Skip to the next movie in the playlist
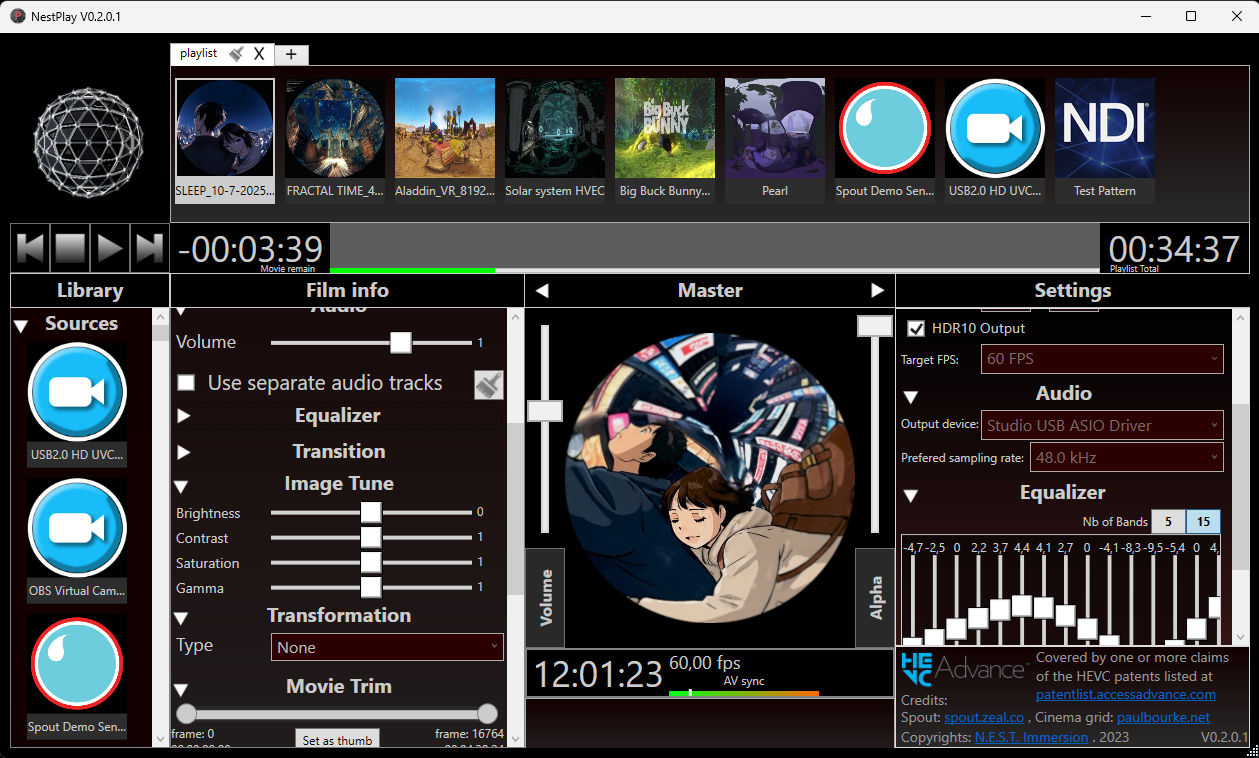This screenshot has width=1259, height=758. coord(149,247)
